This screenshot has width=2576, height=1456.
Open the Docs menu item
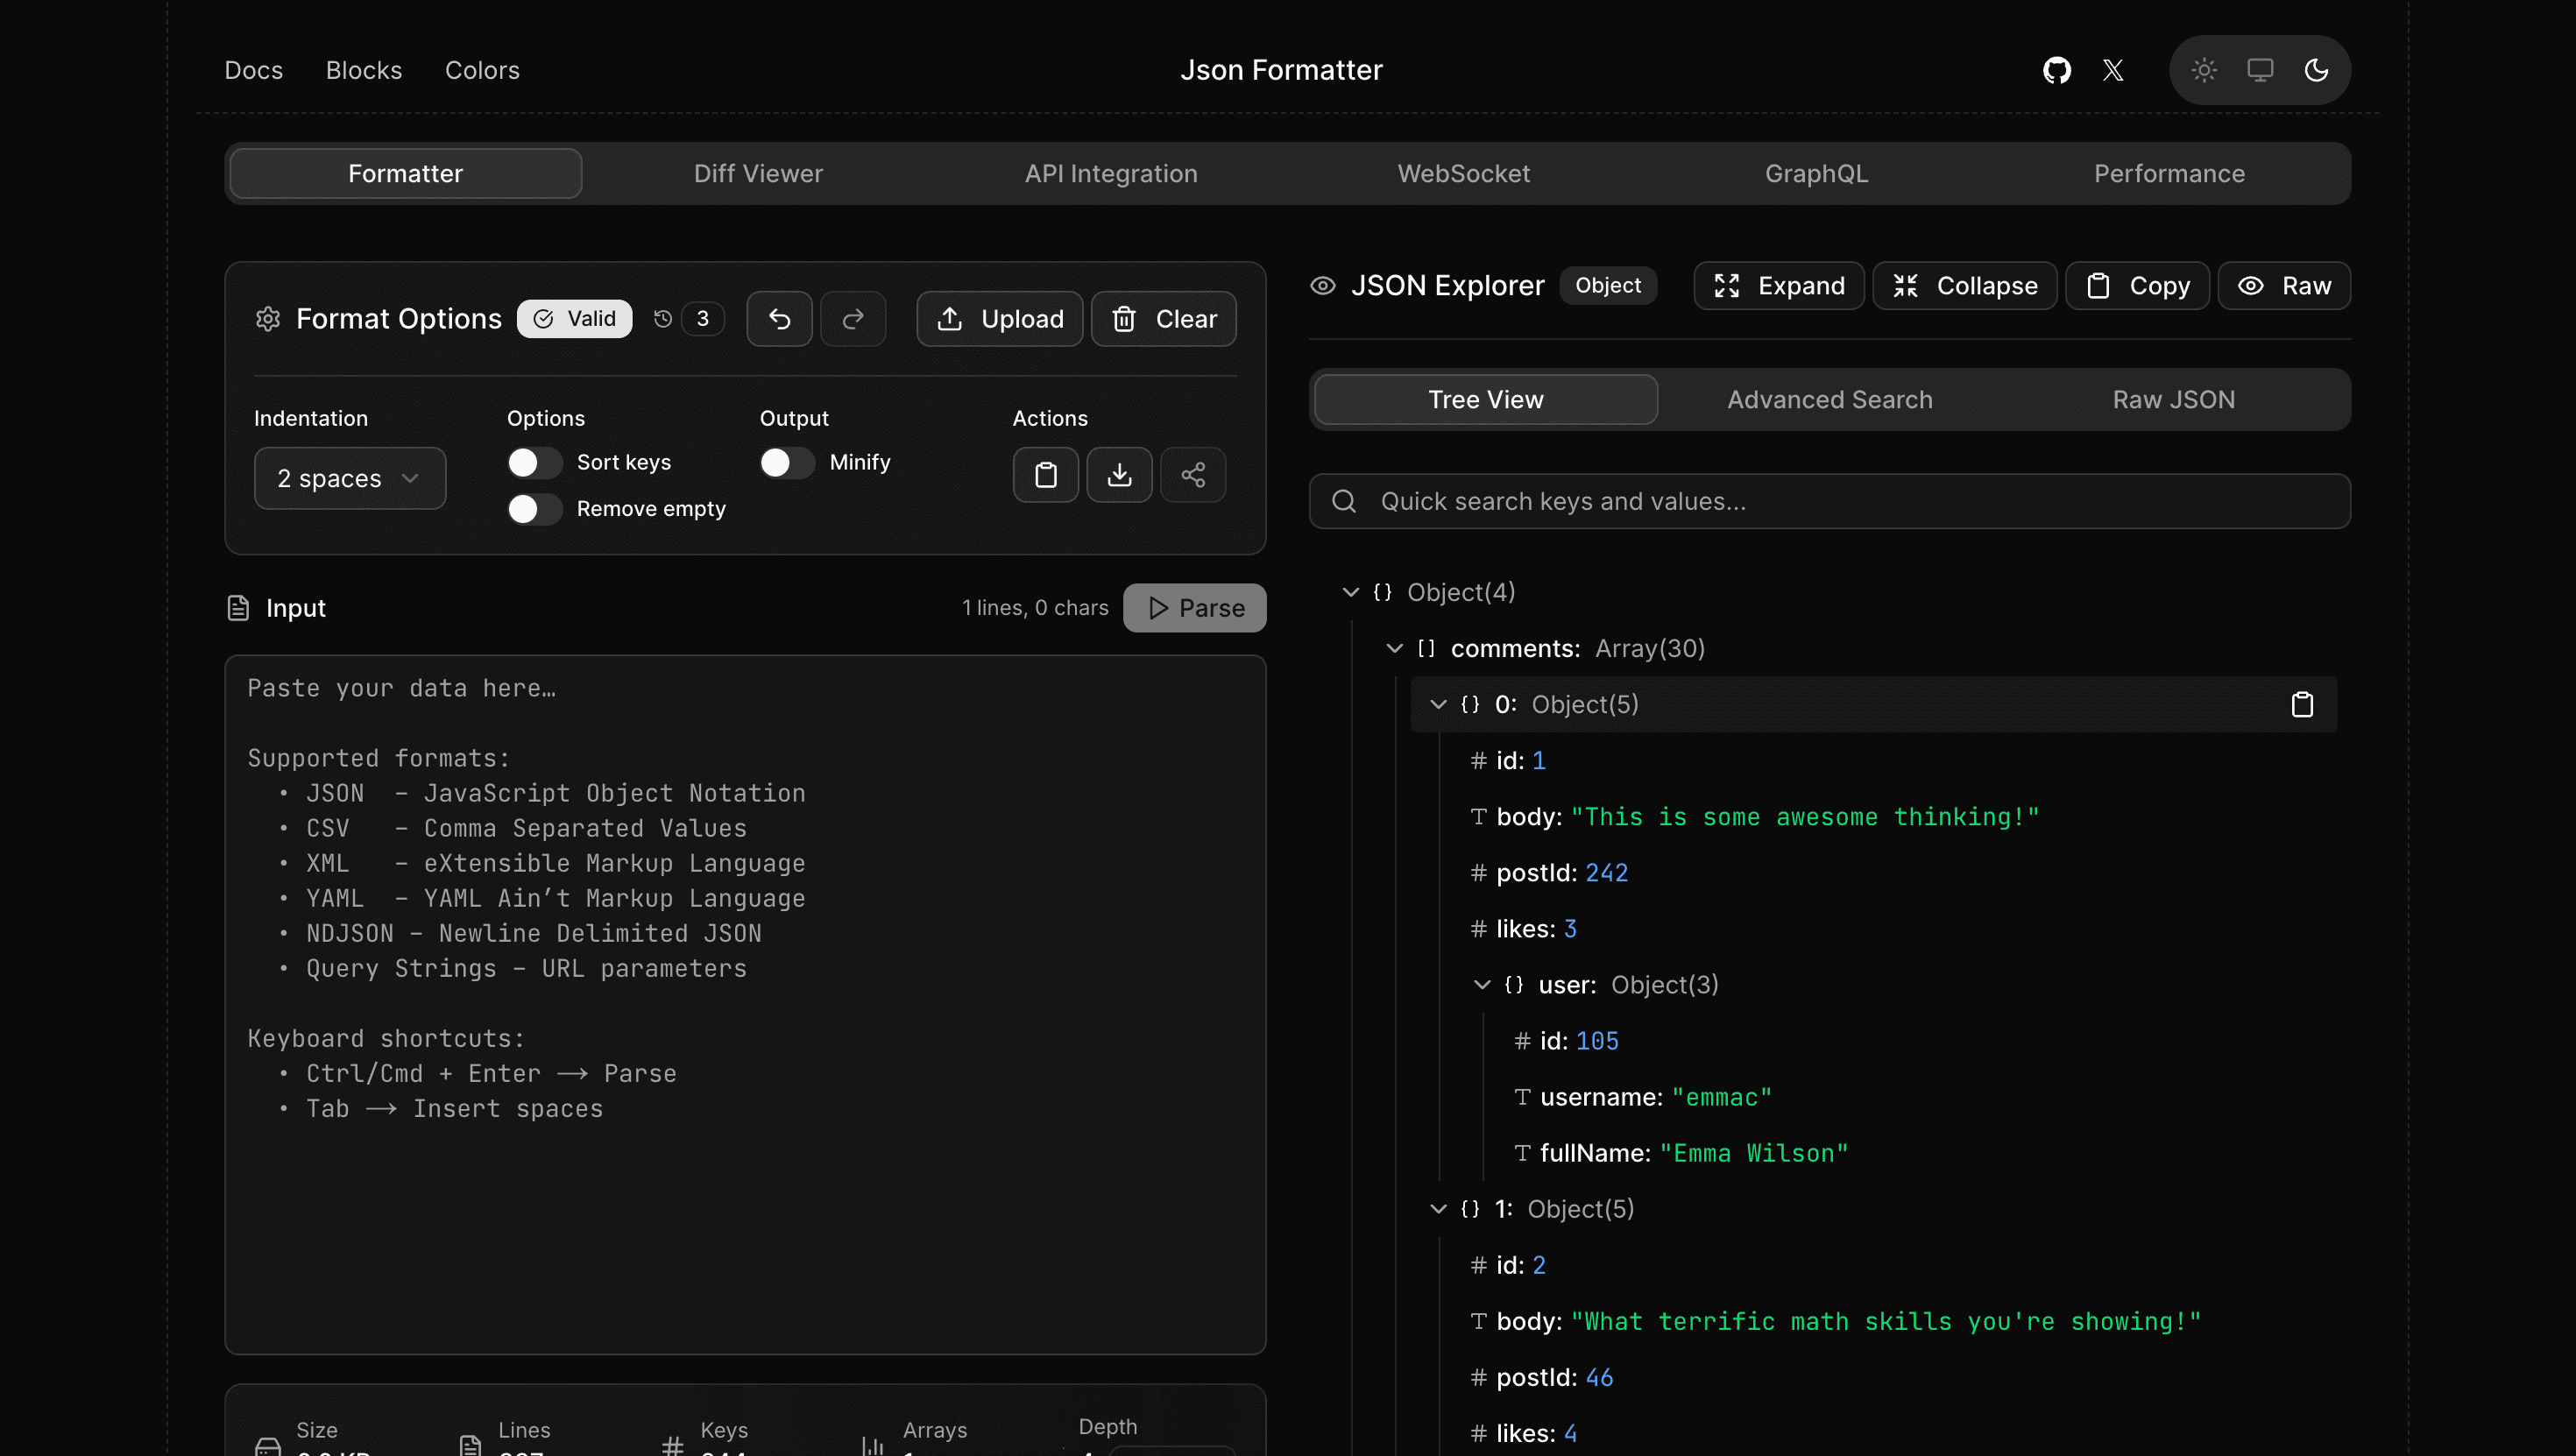(x=253, y=70)
